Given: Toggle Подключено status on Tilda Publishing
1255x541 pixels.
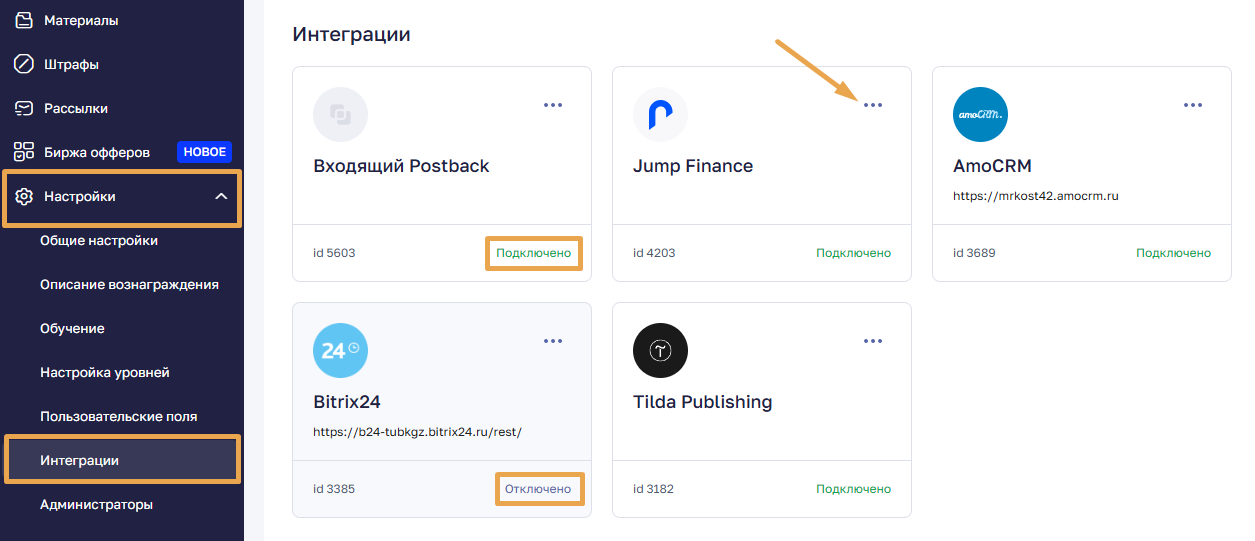Looking at the screenshot, I should pyautogui.click(x=853, y=489).
